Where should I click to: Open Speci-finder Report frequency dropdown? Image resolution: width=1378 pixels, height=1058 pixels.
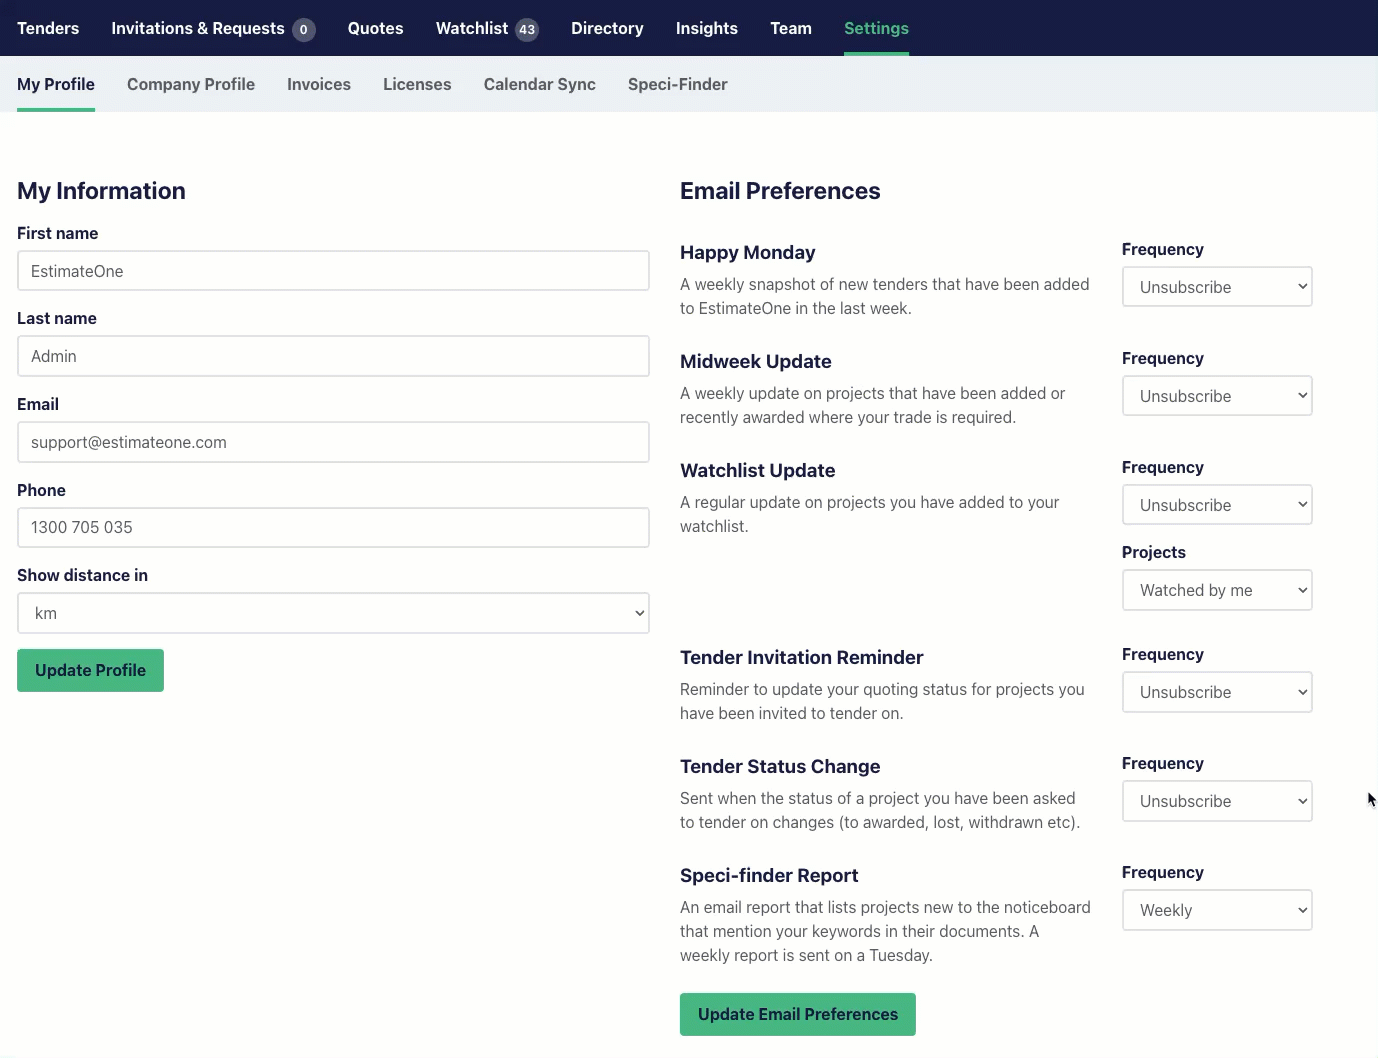pyautogui.click(x=1217, y=910)
